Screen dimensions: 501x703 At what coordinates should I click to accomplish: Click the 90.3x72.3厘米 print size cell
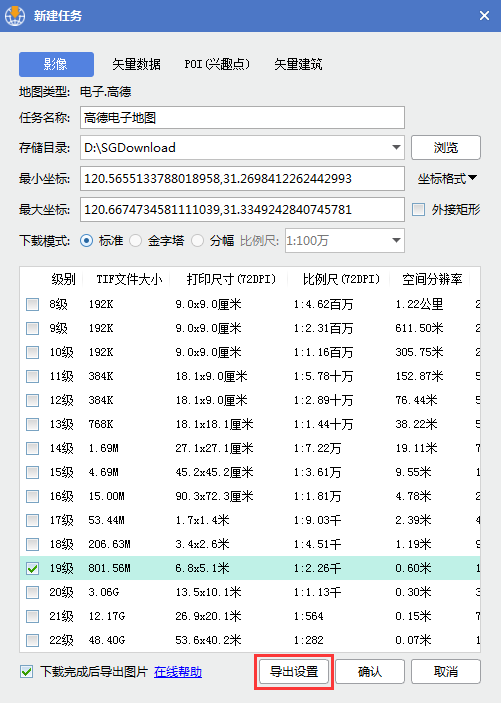point(214,496)
